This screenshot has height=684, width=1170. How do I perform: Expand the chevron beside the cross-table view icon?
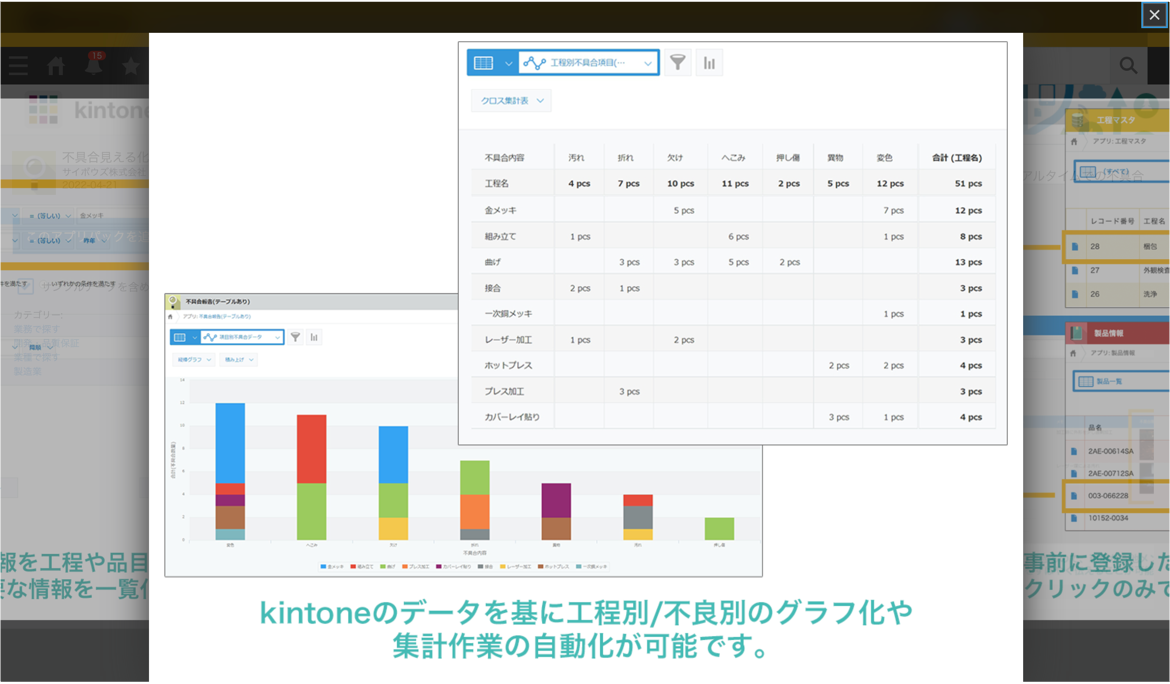[x=508, y=63]
